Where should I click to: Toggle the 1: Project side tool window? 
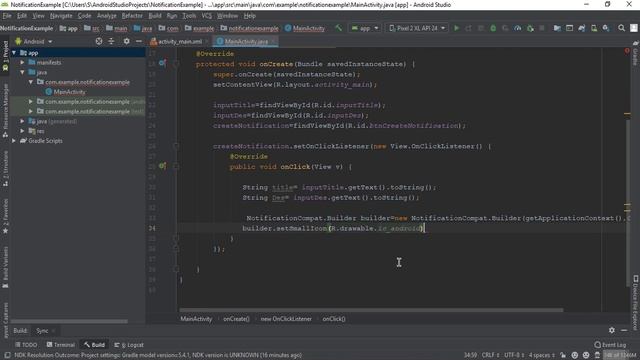point(5,57)
